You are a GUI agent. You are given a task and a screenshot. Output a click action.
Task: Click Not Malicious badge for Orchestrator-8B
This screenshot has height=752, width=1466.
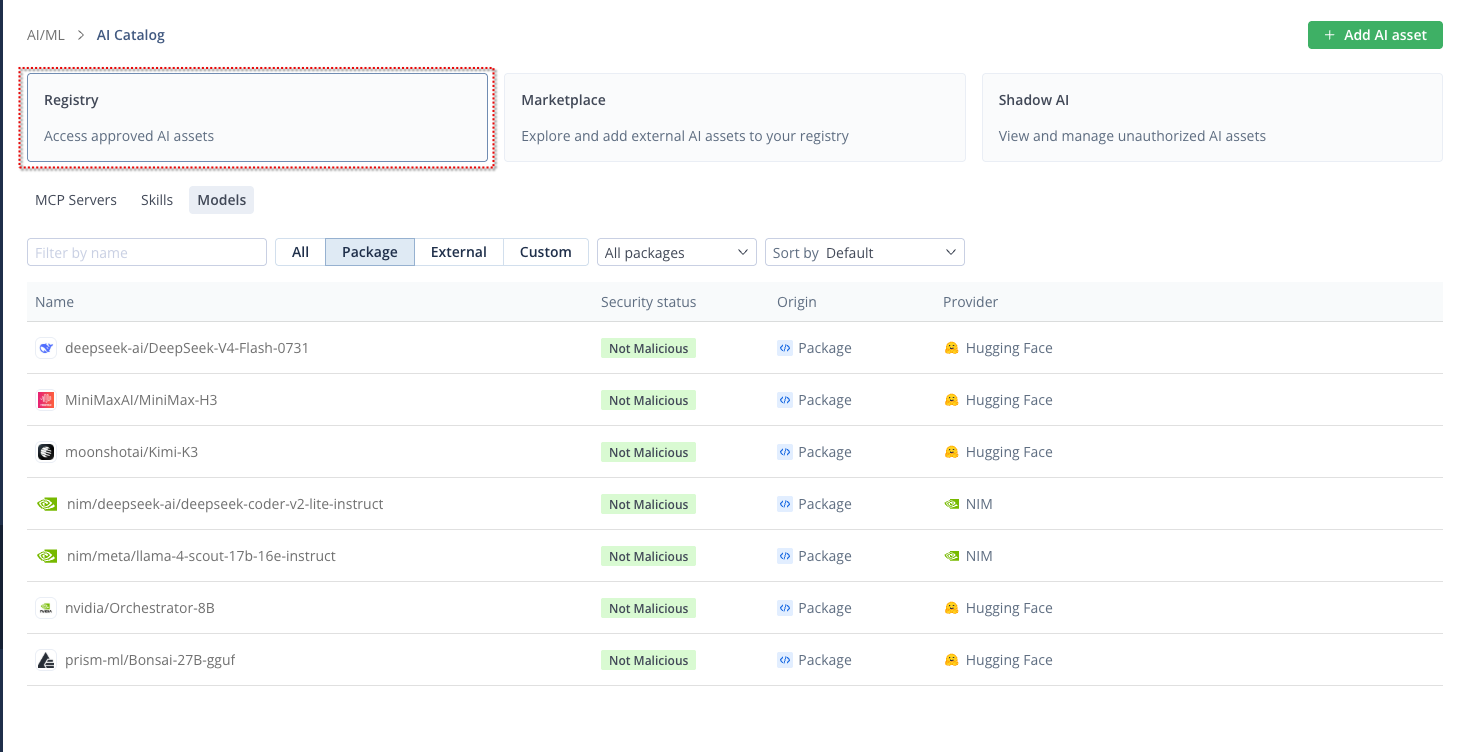649,608
